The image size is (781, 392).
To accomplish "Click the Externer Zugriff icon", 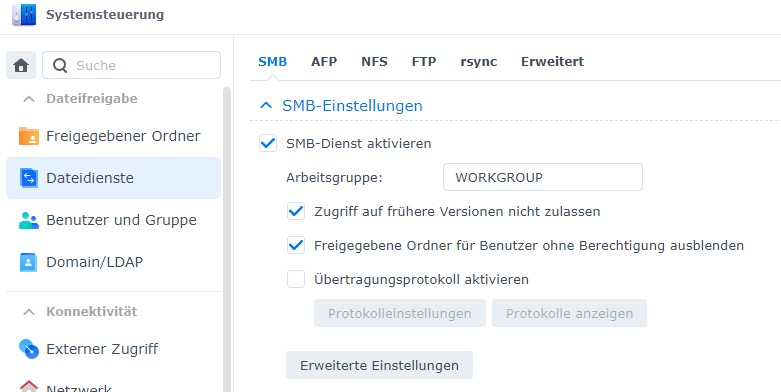I will pyautogui.click(x=29, y=349).
